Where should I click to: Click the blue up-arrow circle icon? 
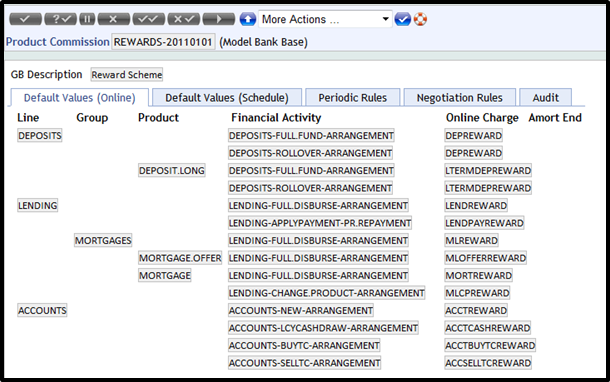pos(247,19)
